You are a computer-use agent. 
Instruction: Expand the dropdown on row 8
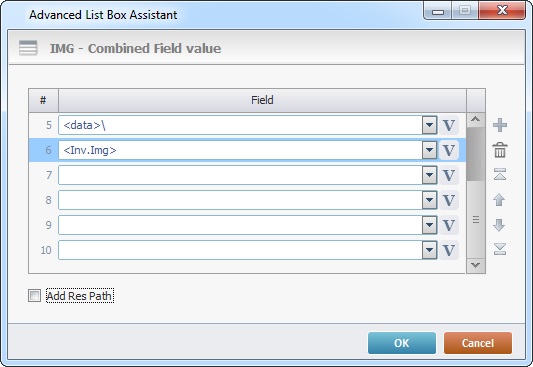click(430, 200)
